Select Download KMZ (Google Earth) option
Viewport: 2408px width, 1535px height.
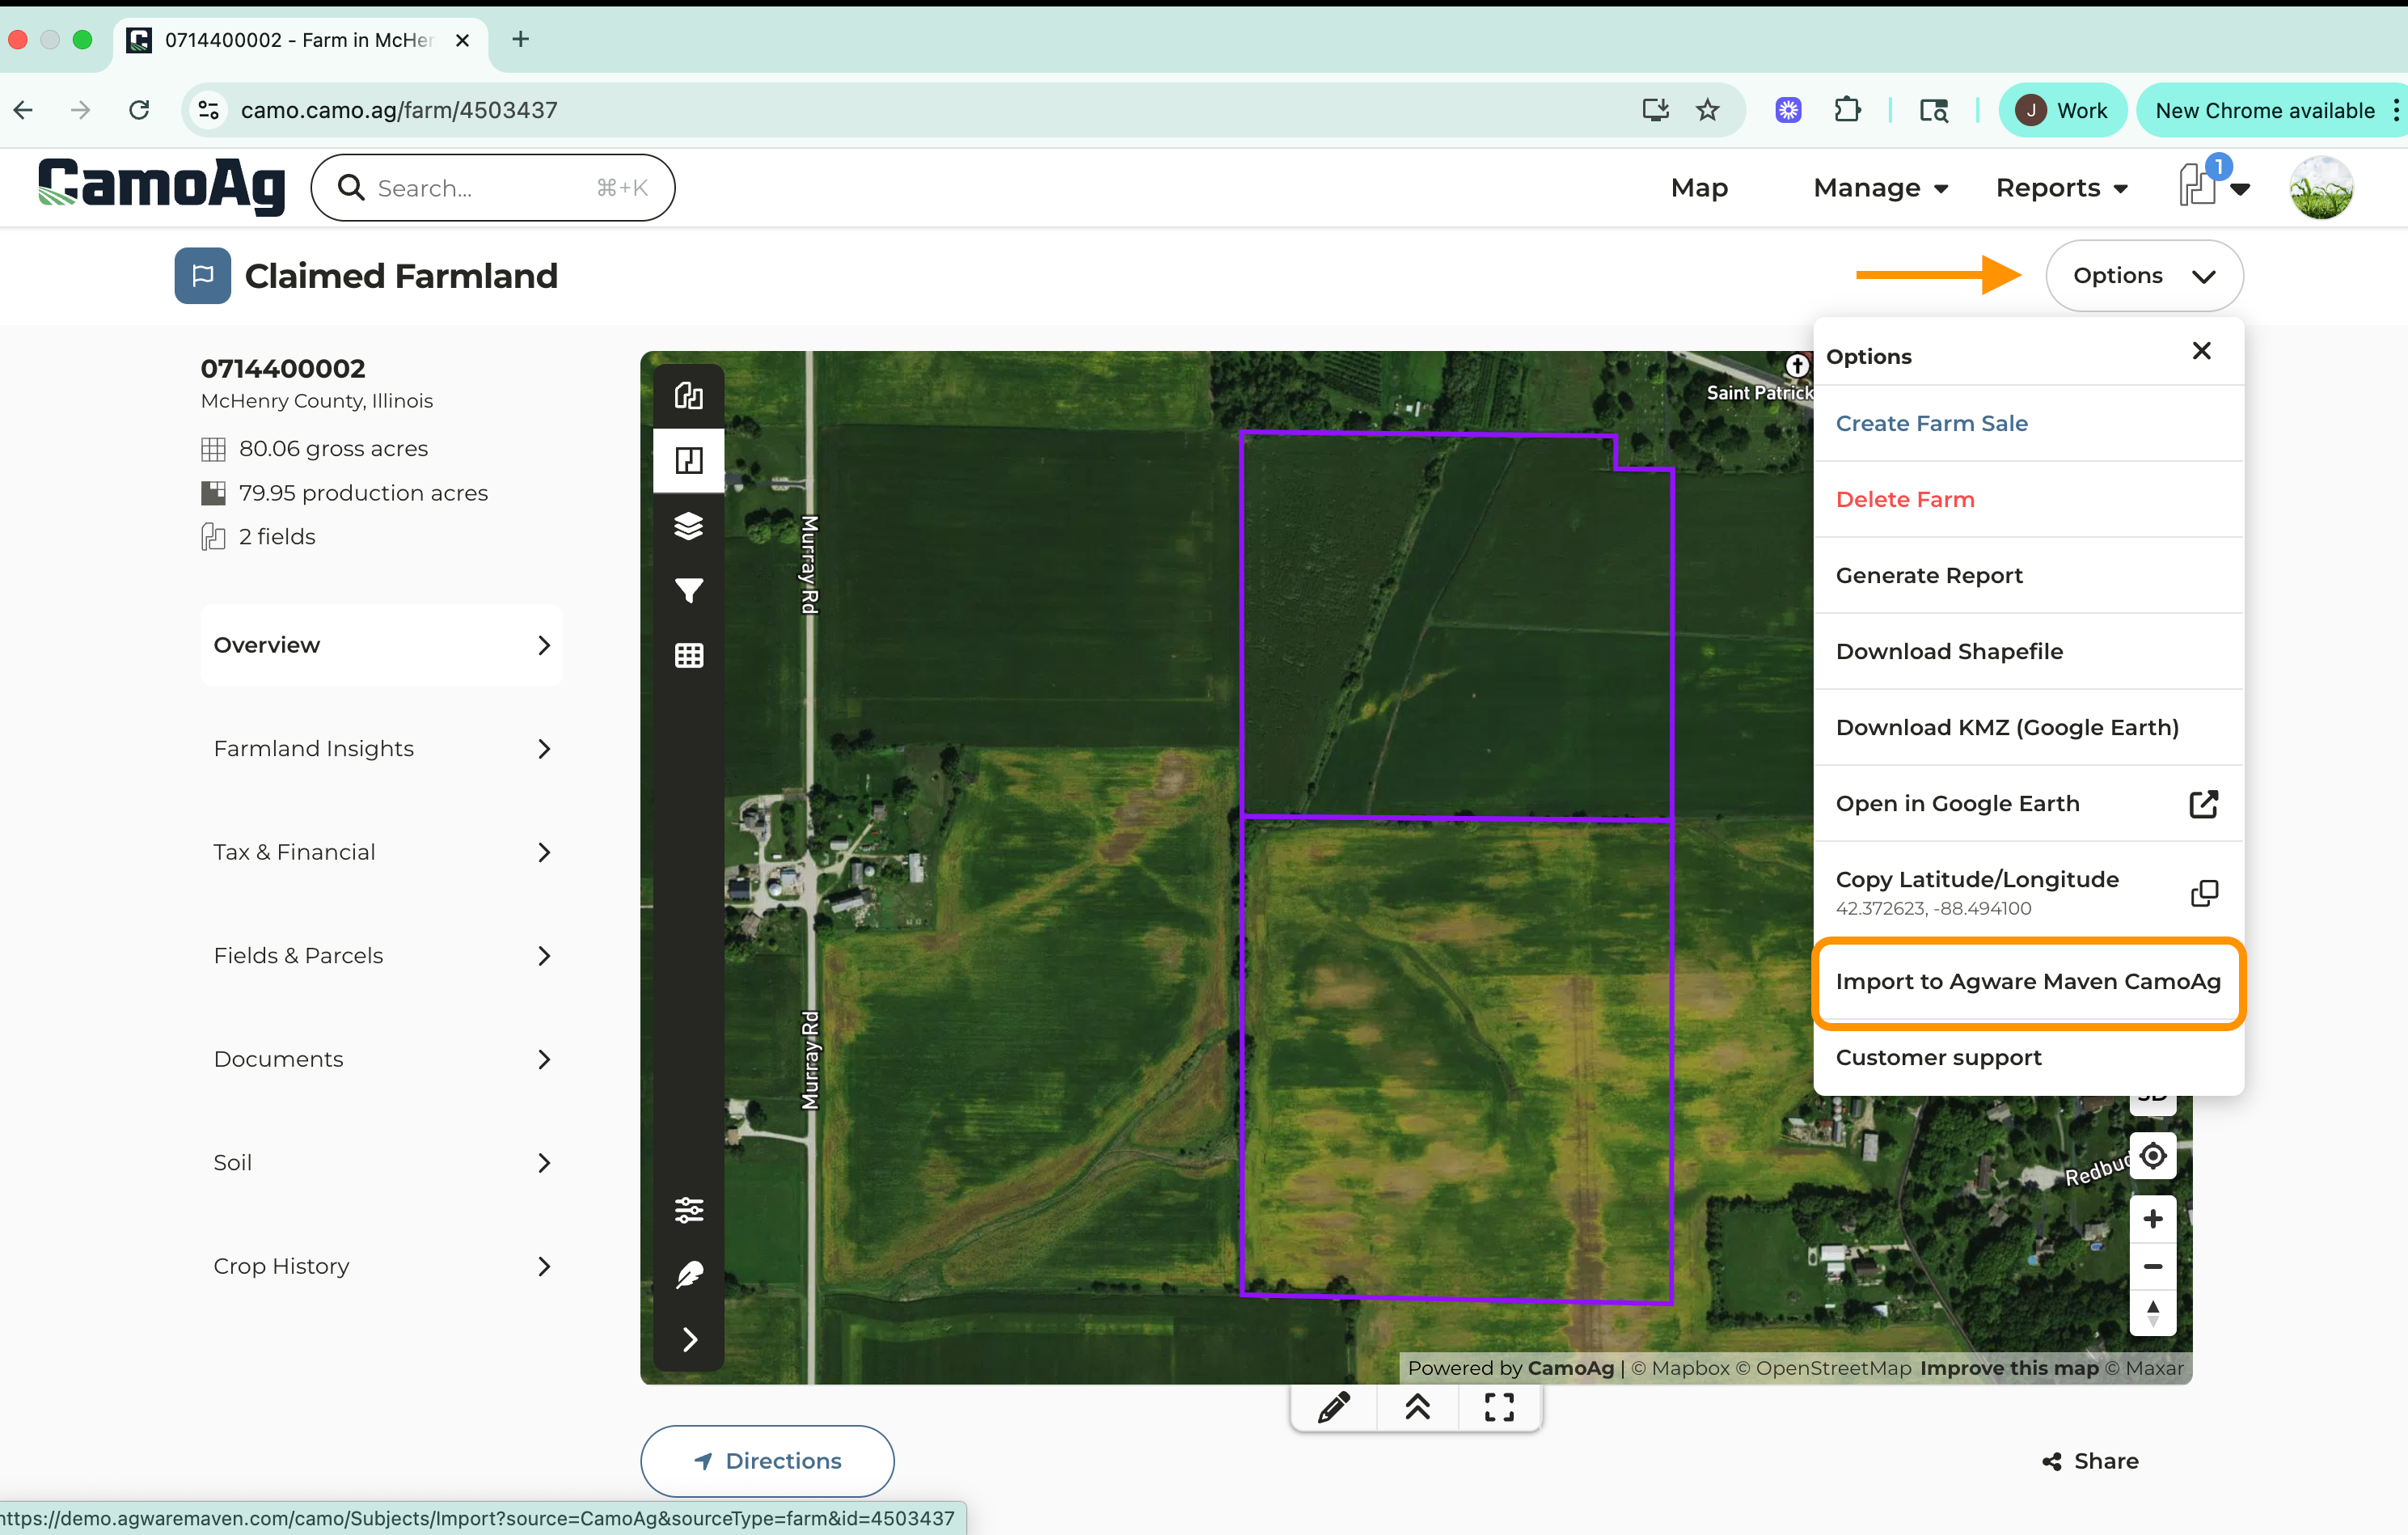[2028, 727]
